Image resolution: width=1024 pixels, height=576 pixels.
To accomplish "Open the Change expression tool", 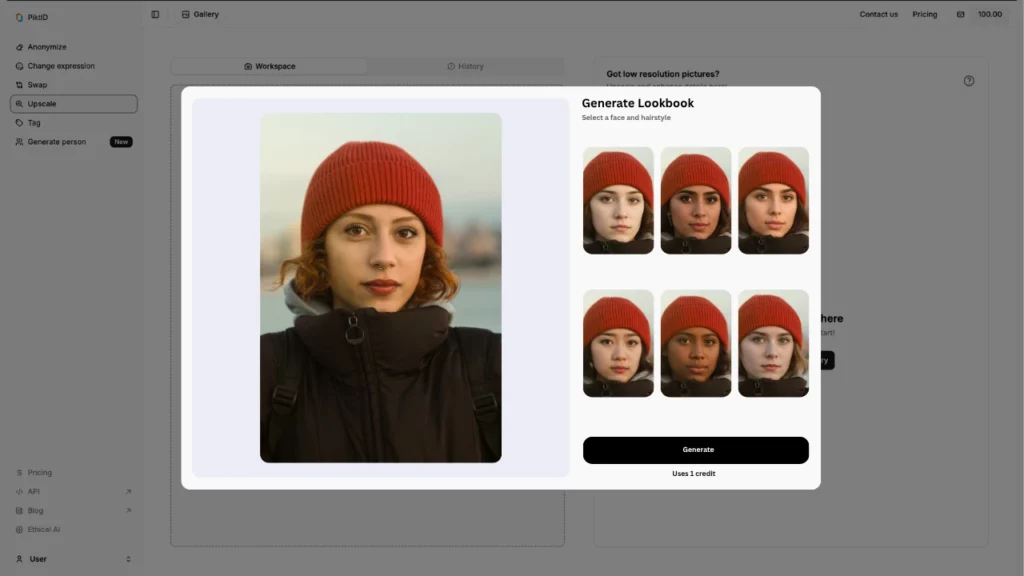I will coord(60,66).
